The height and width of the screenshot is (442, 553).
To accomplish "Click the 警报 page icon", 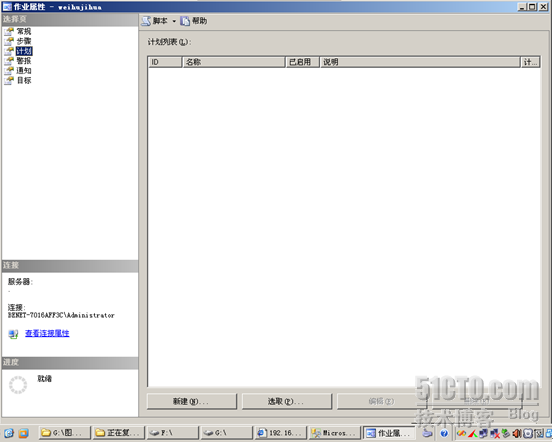I will 9,61.
